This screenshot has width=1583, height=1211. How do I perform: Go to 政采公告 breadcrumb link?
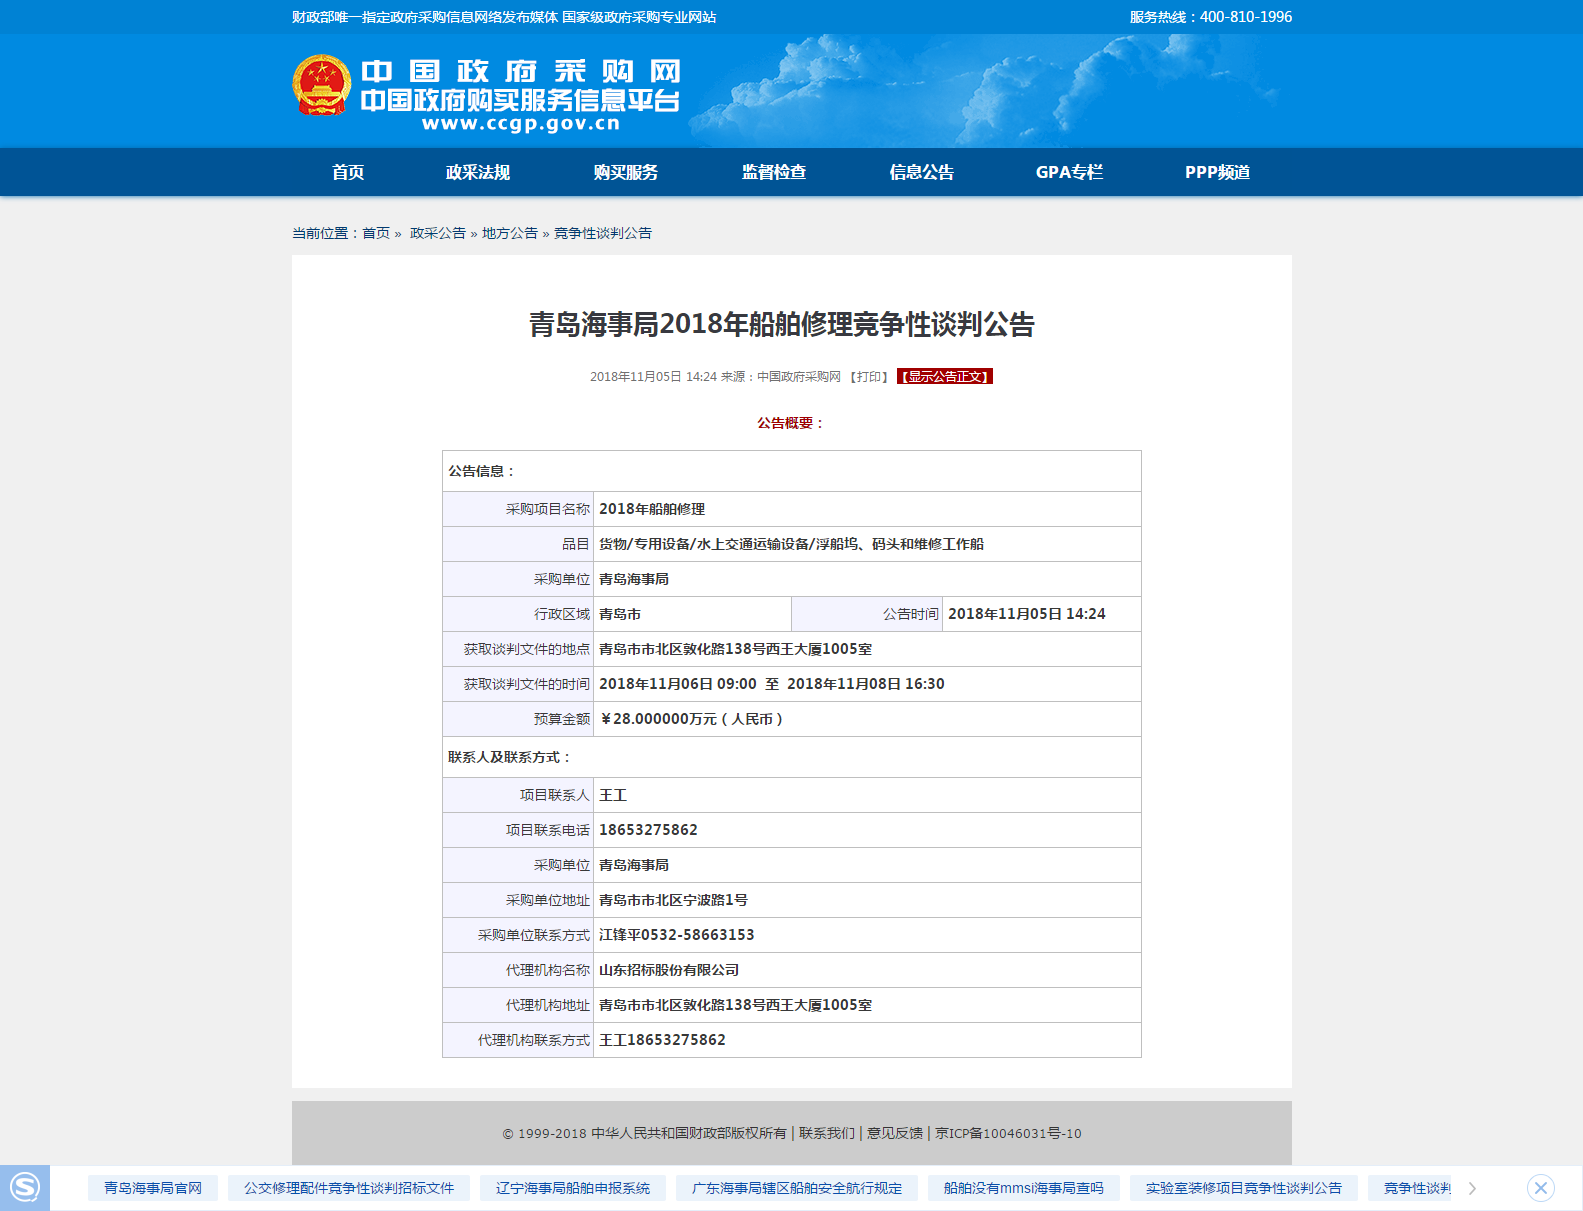[438, 233]
